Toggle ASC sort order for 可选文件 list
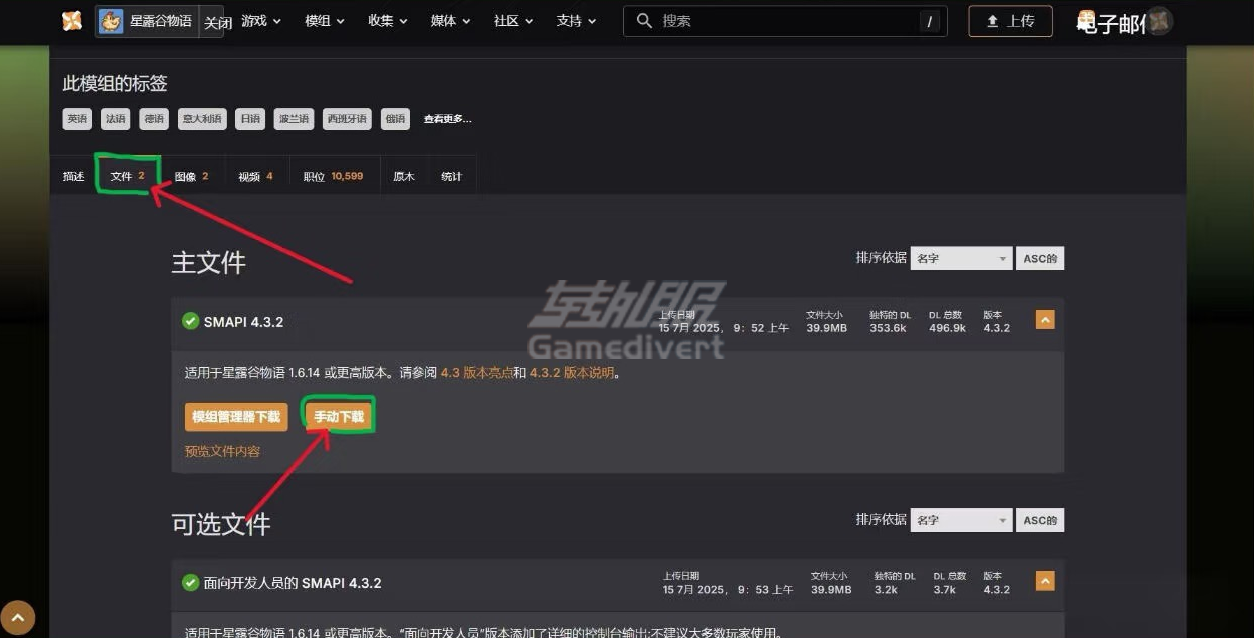 1040,519
